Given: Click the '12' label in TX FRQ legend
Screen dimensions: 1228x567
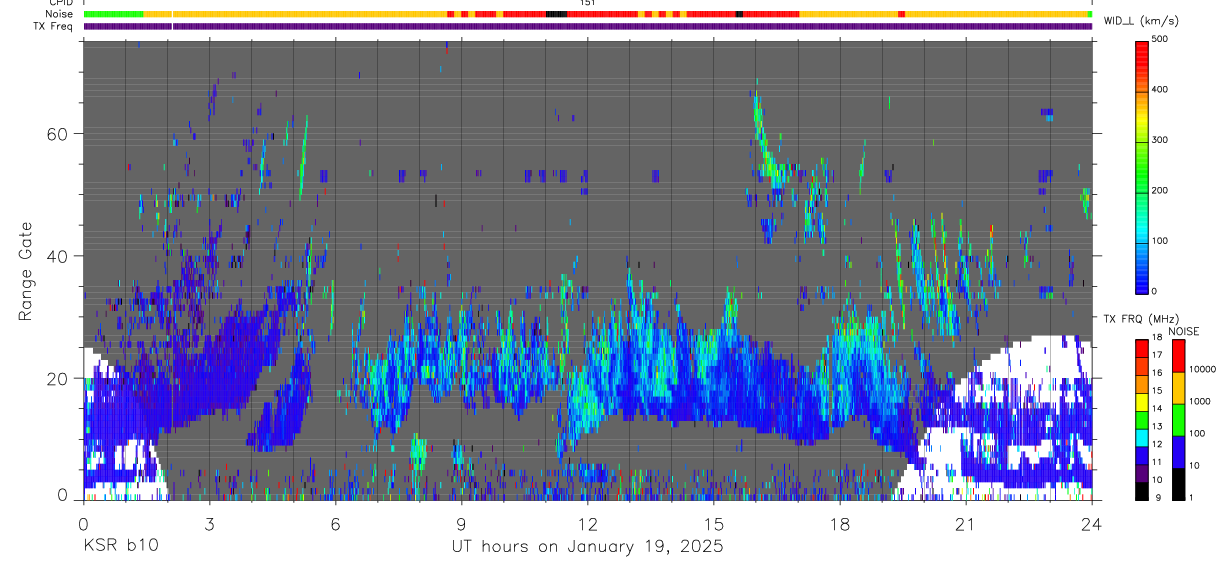Looking at the screenshot, I should [x=1156, y=444].
